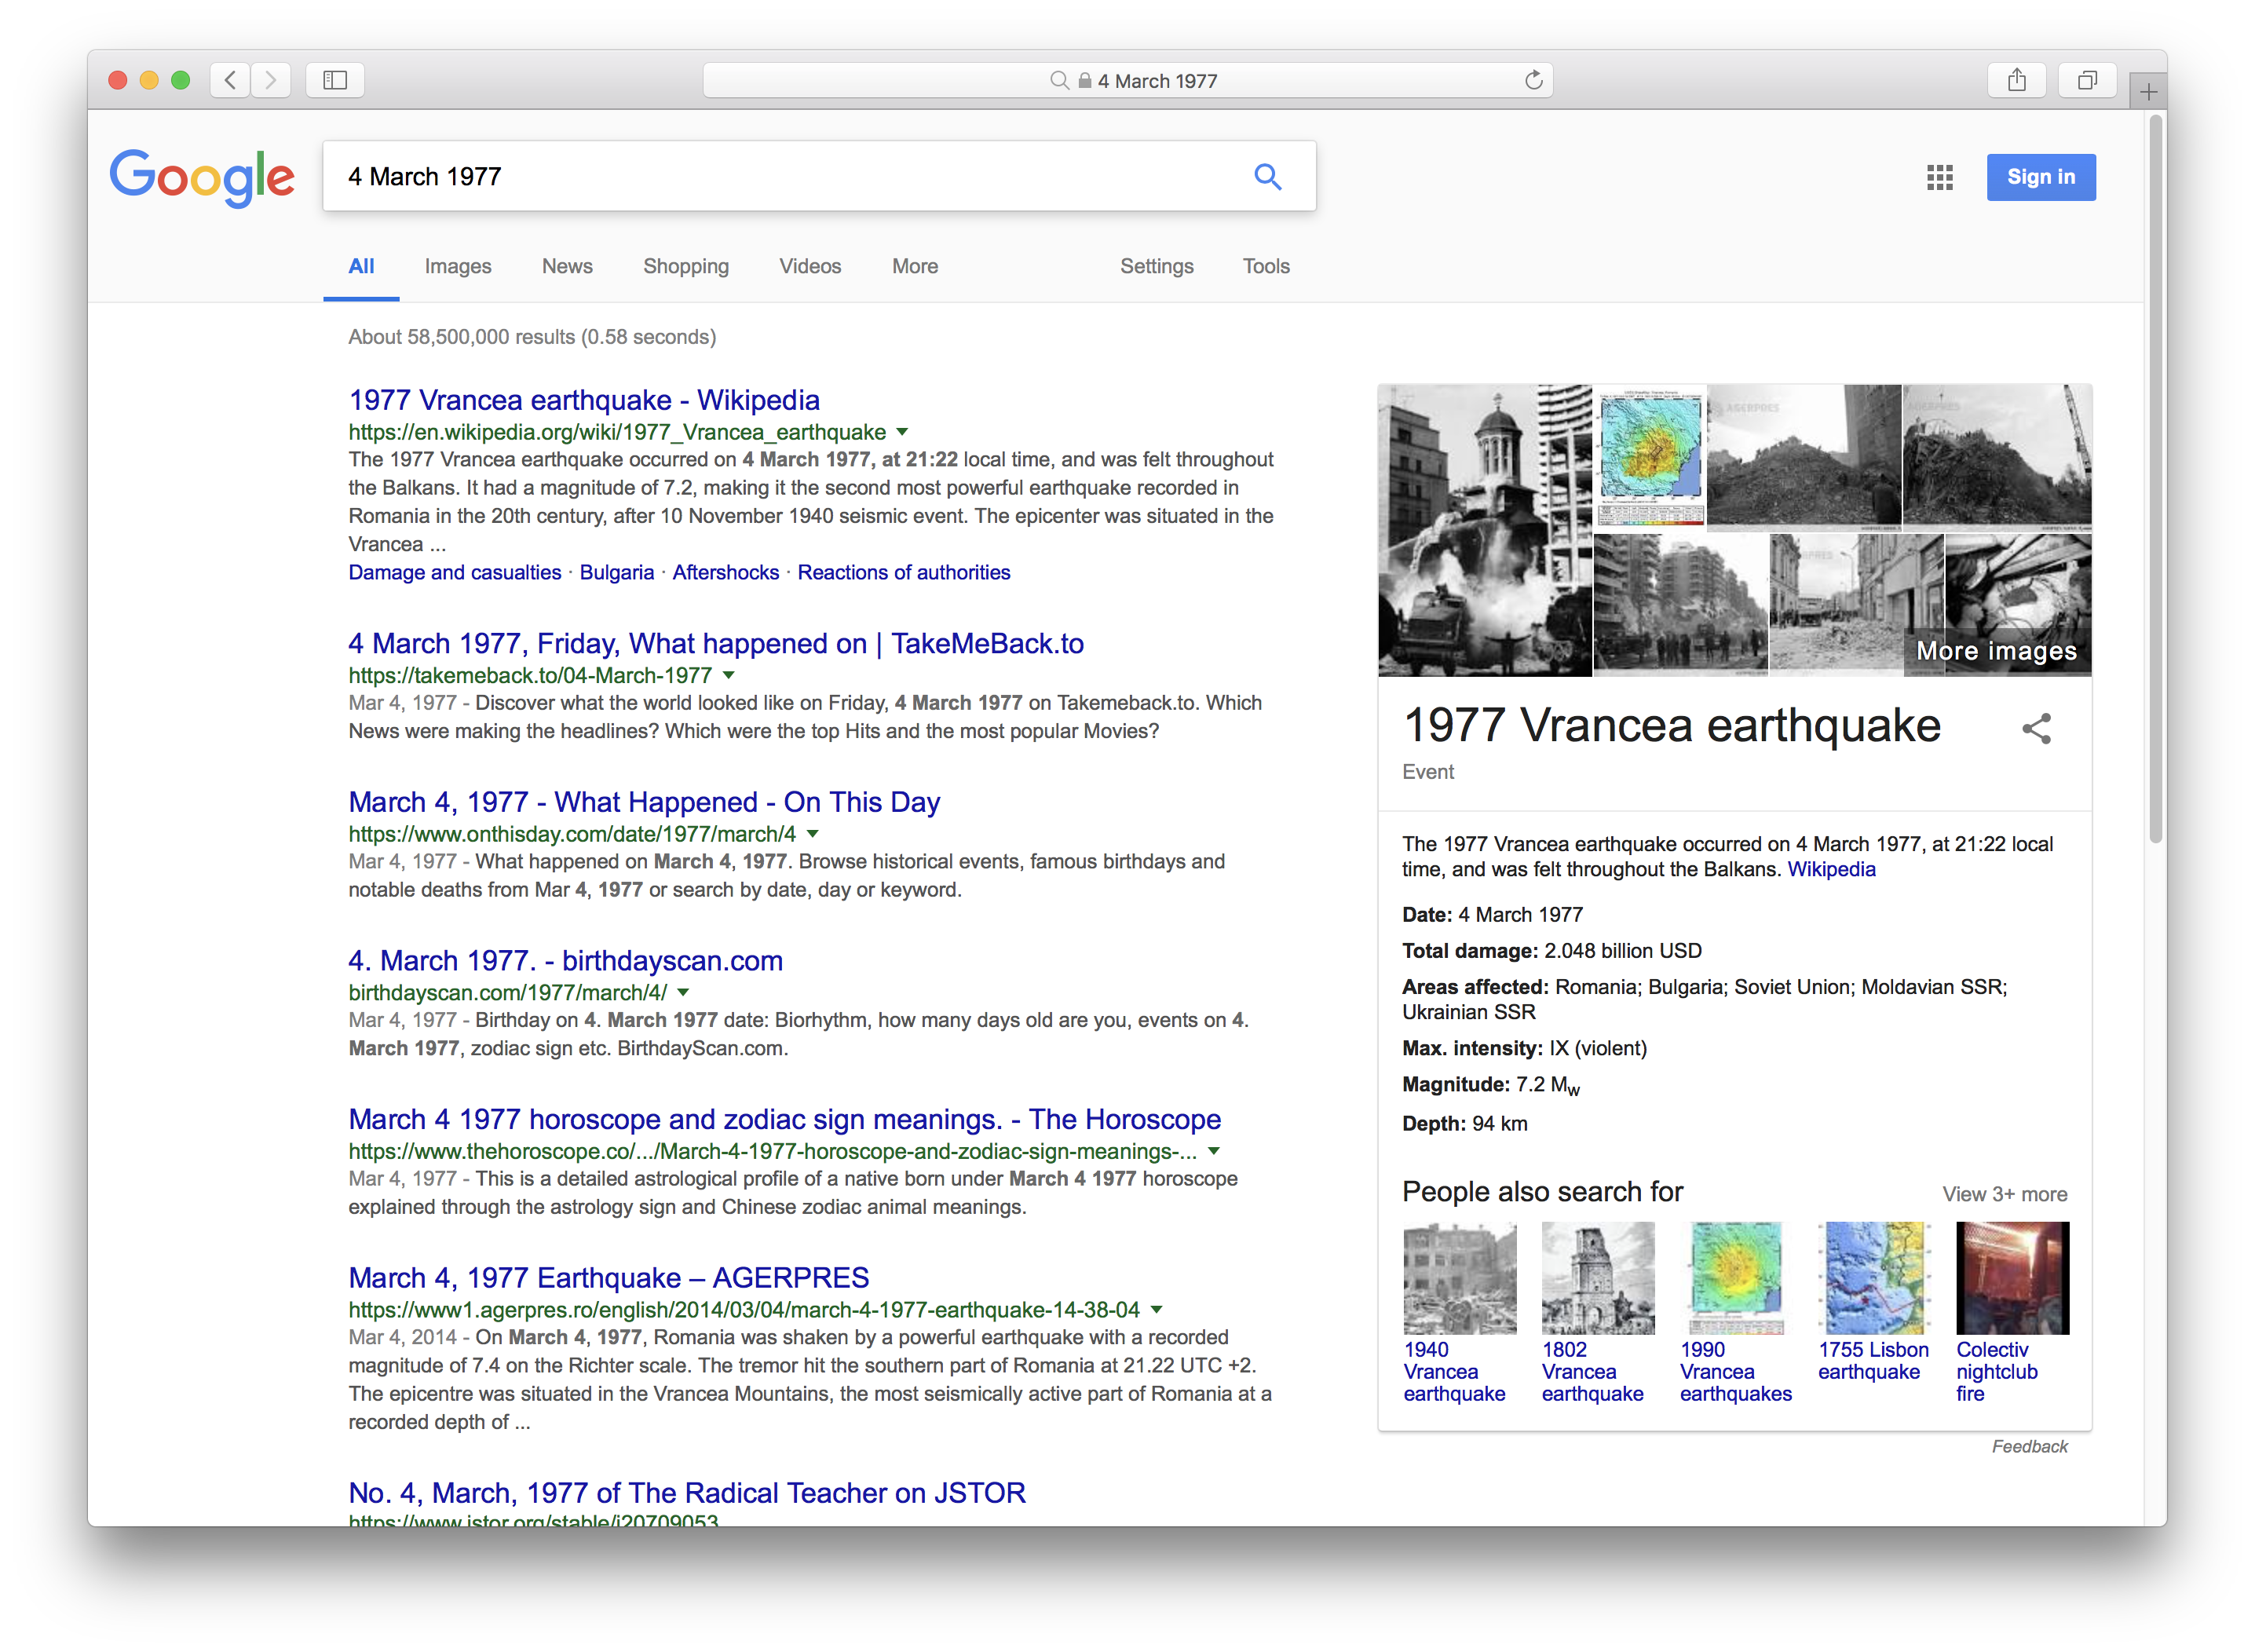The image size is (2255, 1652).
Task: Click the Safari back arrow button
Action: [230, 80]
